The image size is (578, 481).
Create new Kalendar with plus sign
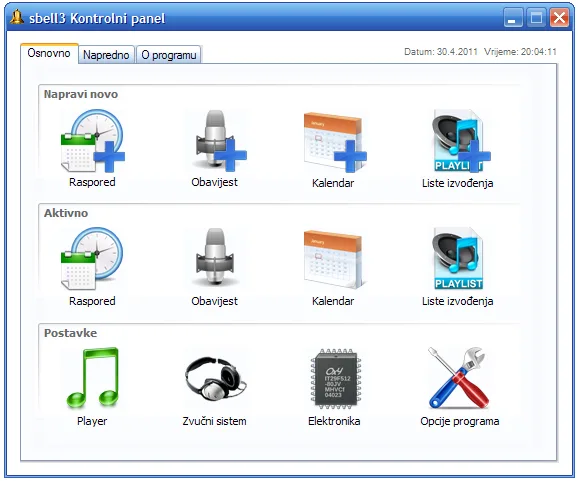click(x=335, y=142)
